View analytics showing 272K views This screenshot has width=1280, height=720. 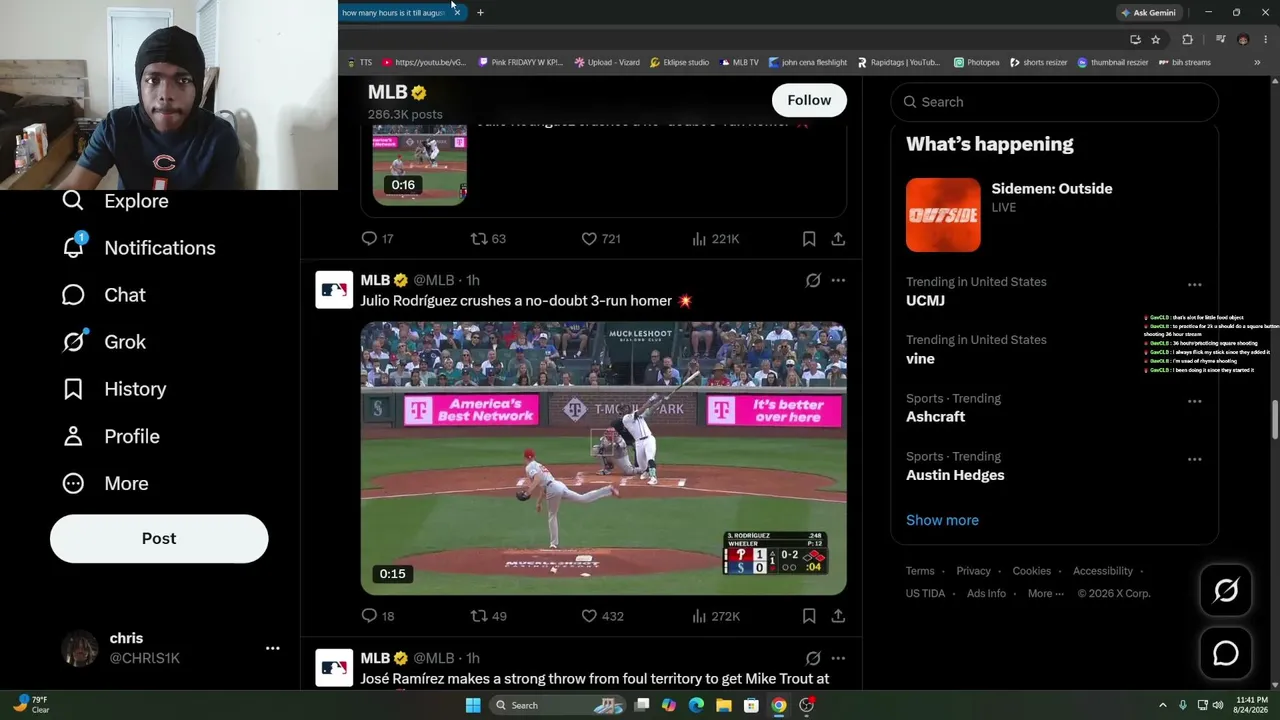click(x=716, y=616)
